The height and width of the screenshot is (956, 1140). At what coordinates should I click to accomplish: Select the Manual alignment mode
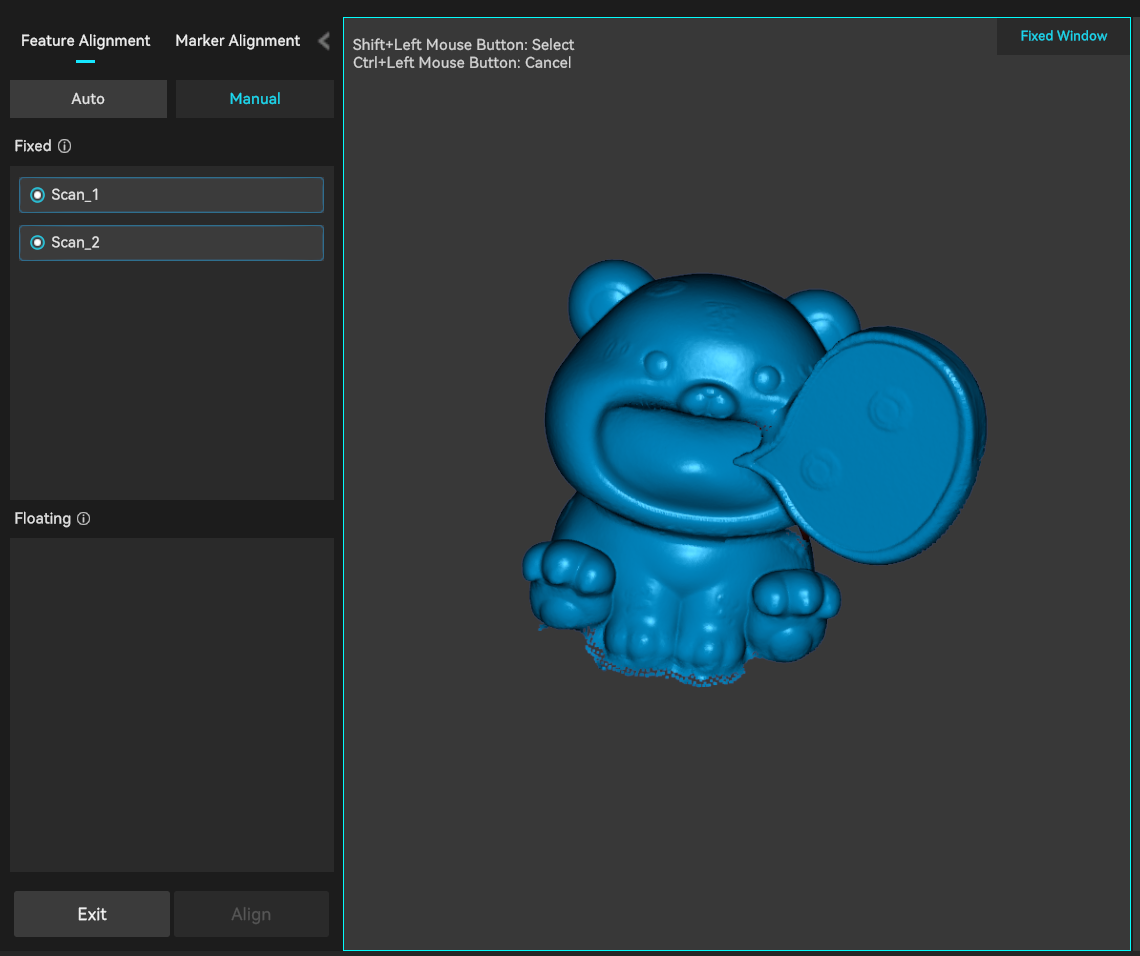[254, 99]
